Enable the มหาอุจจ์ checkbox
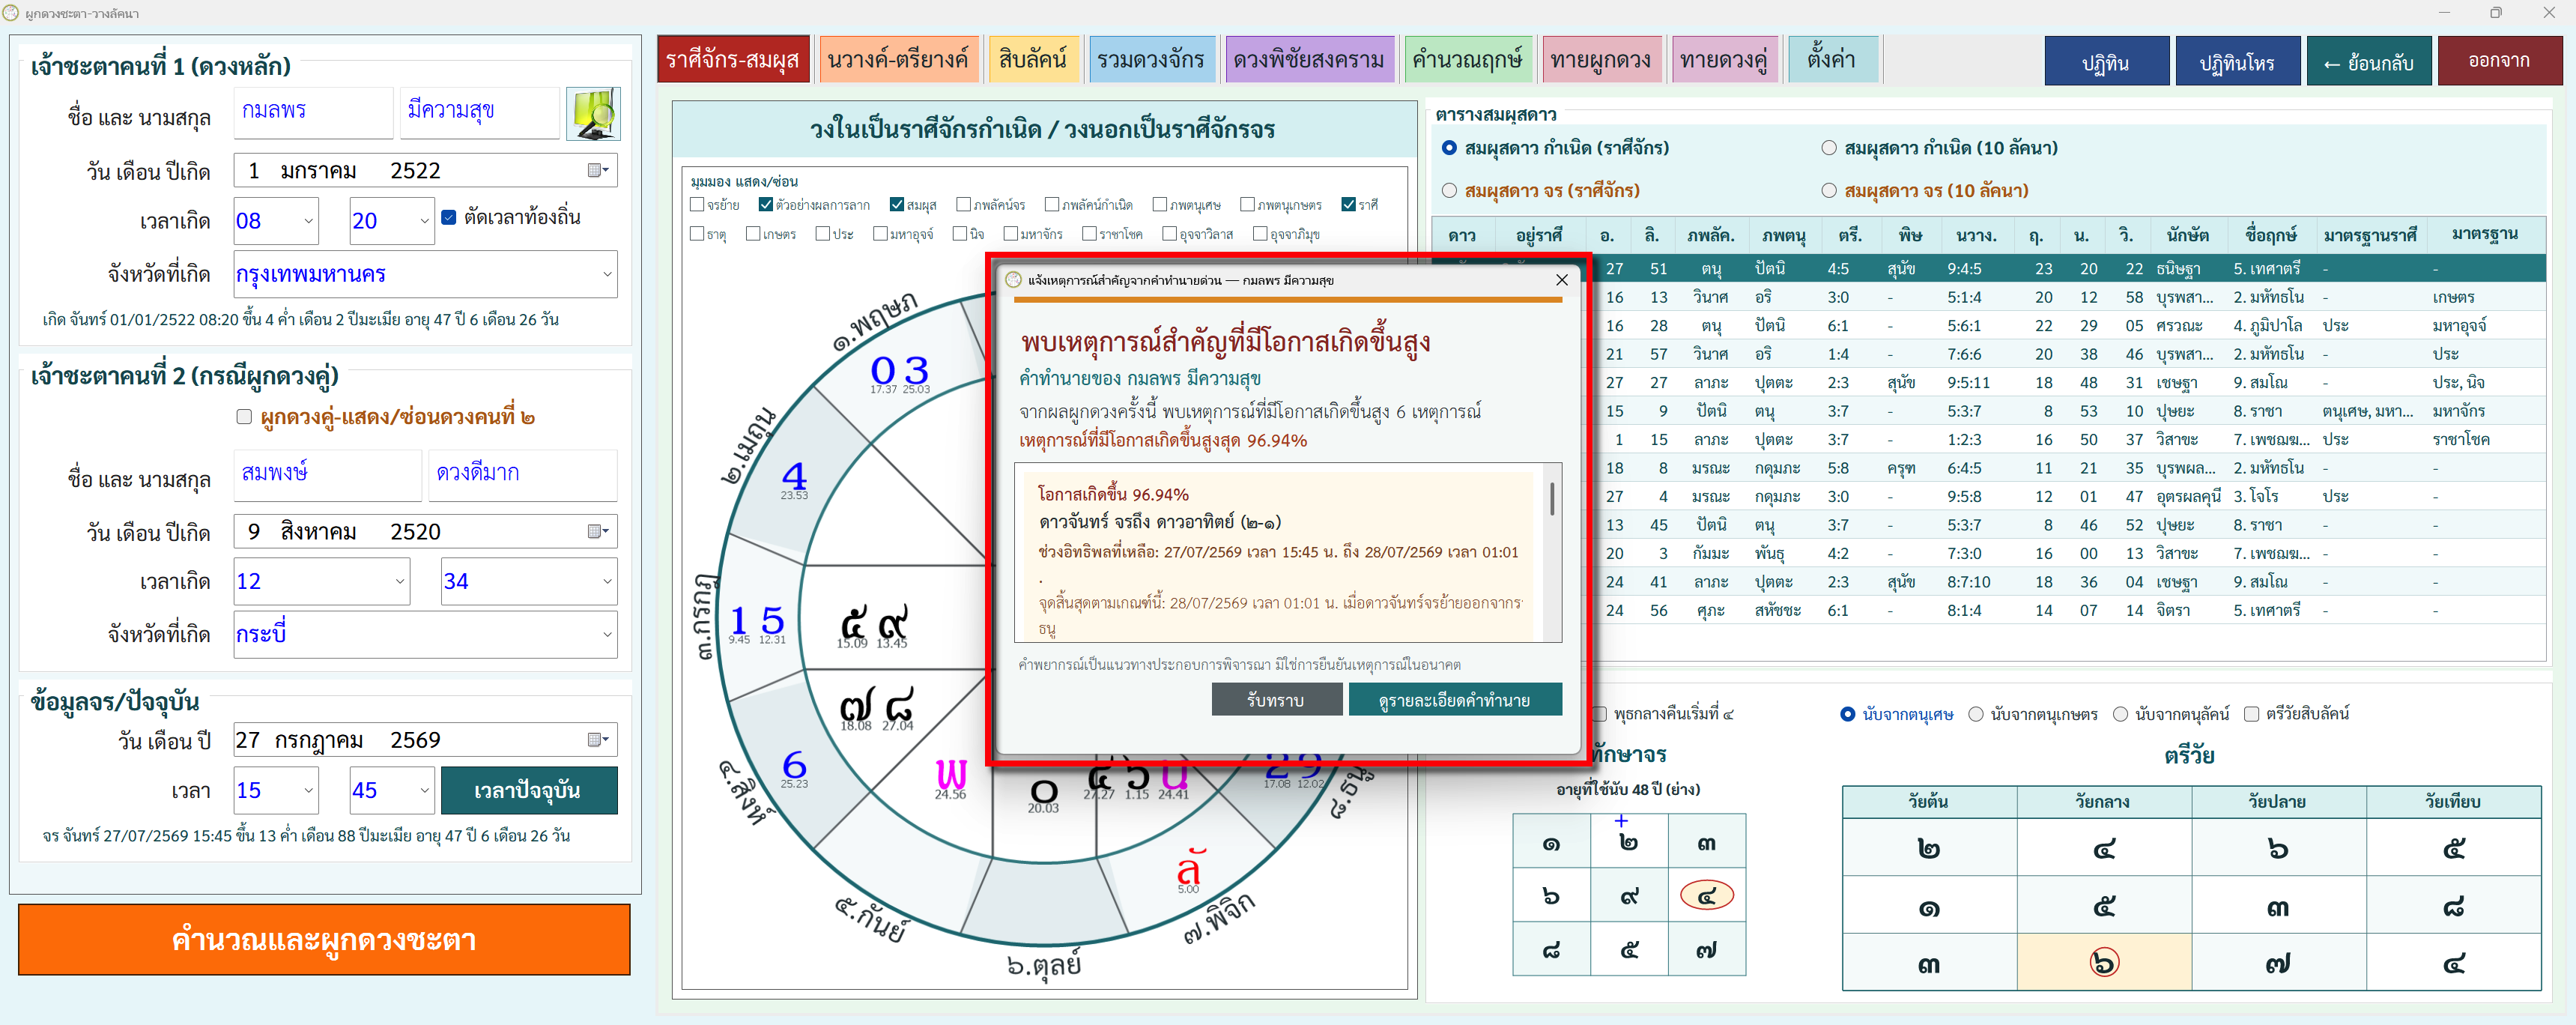Image resolution: width=2576 pixels, height=1025 pixels. pyautogui.click(x=880, y=234)
